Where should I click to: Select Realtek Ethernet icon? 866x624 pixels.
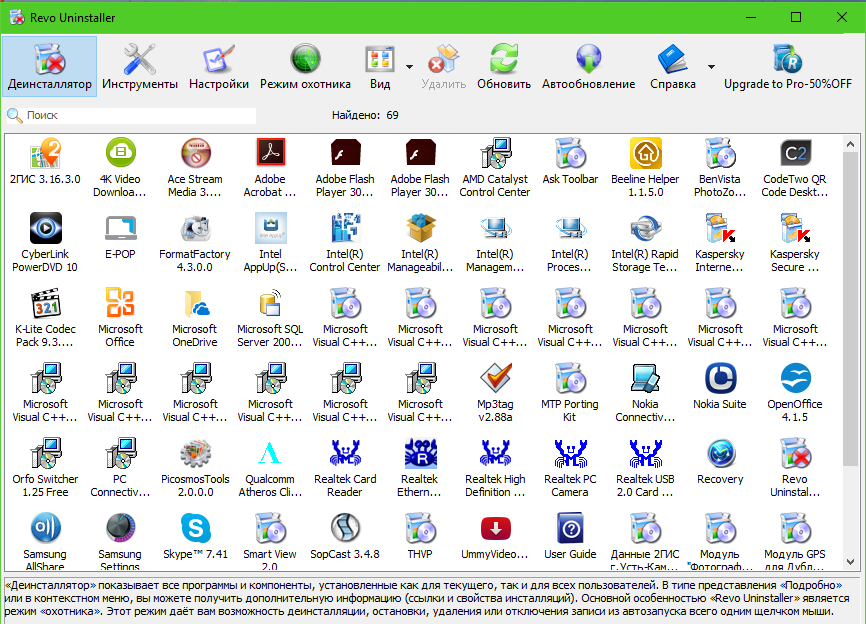[420, 453]
